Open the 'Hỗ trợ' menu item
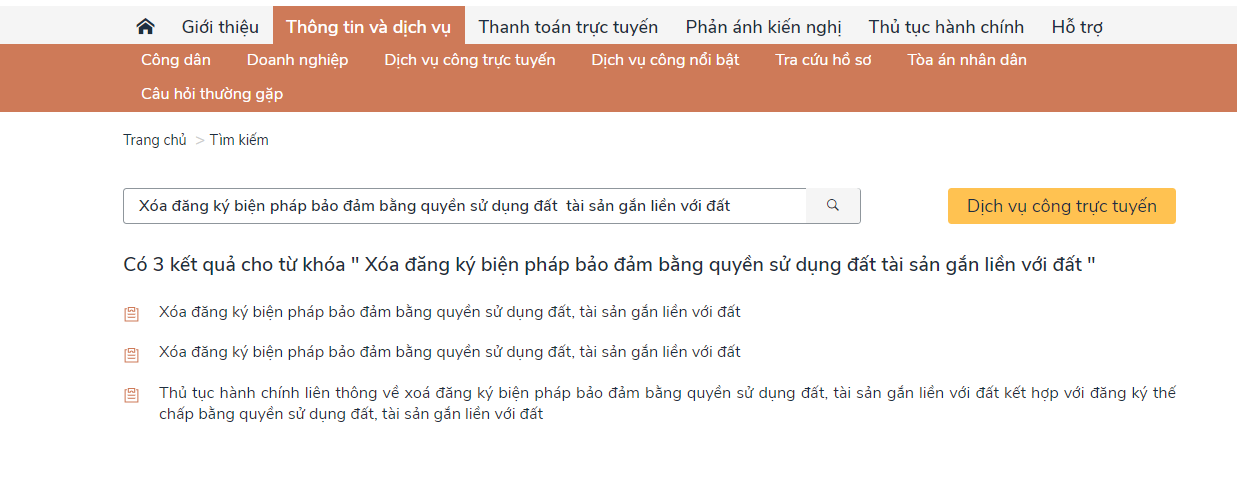 1077,27
